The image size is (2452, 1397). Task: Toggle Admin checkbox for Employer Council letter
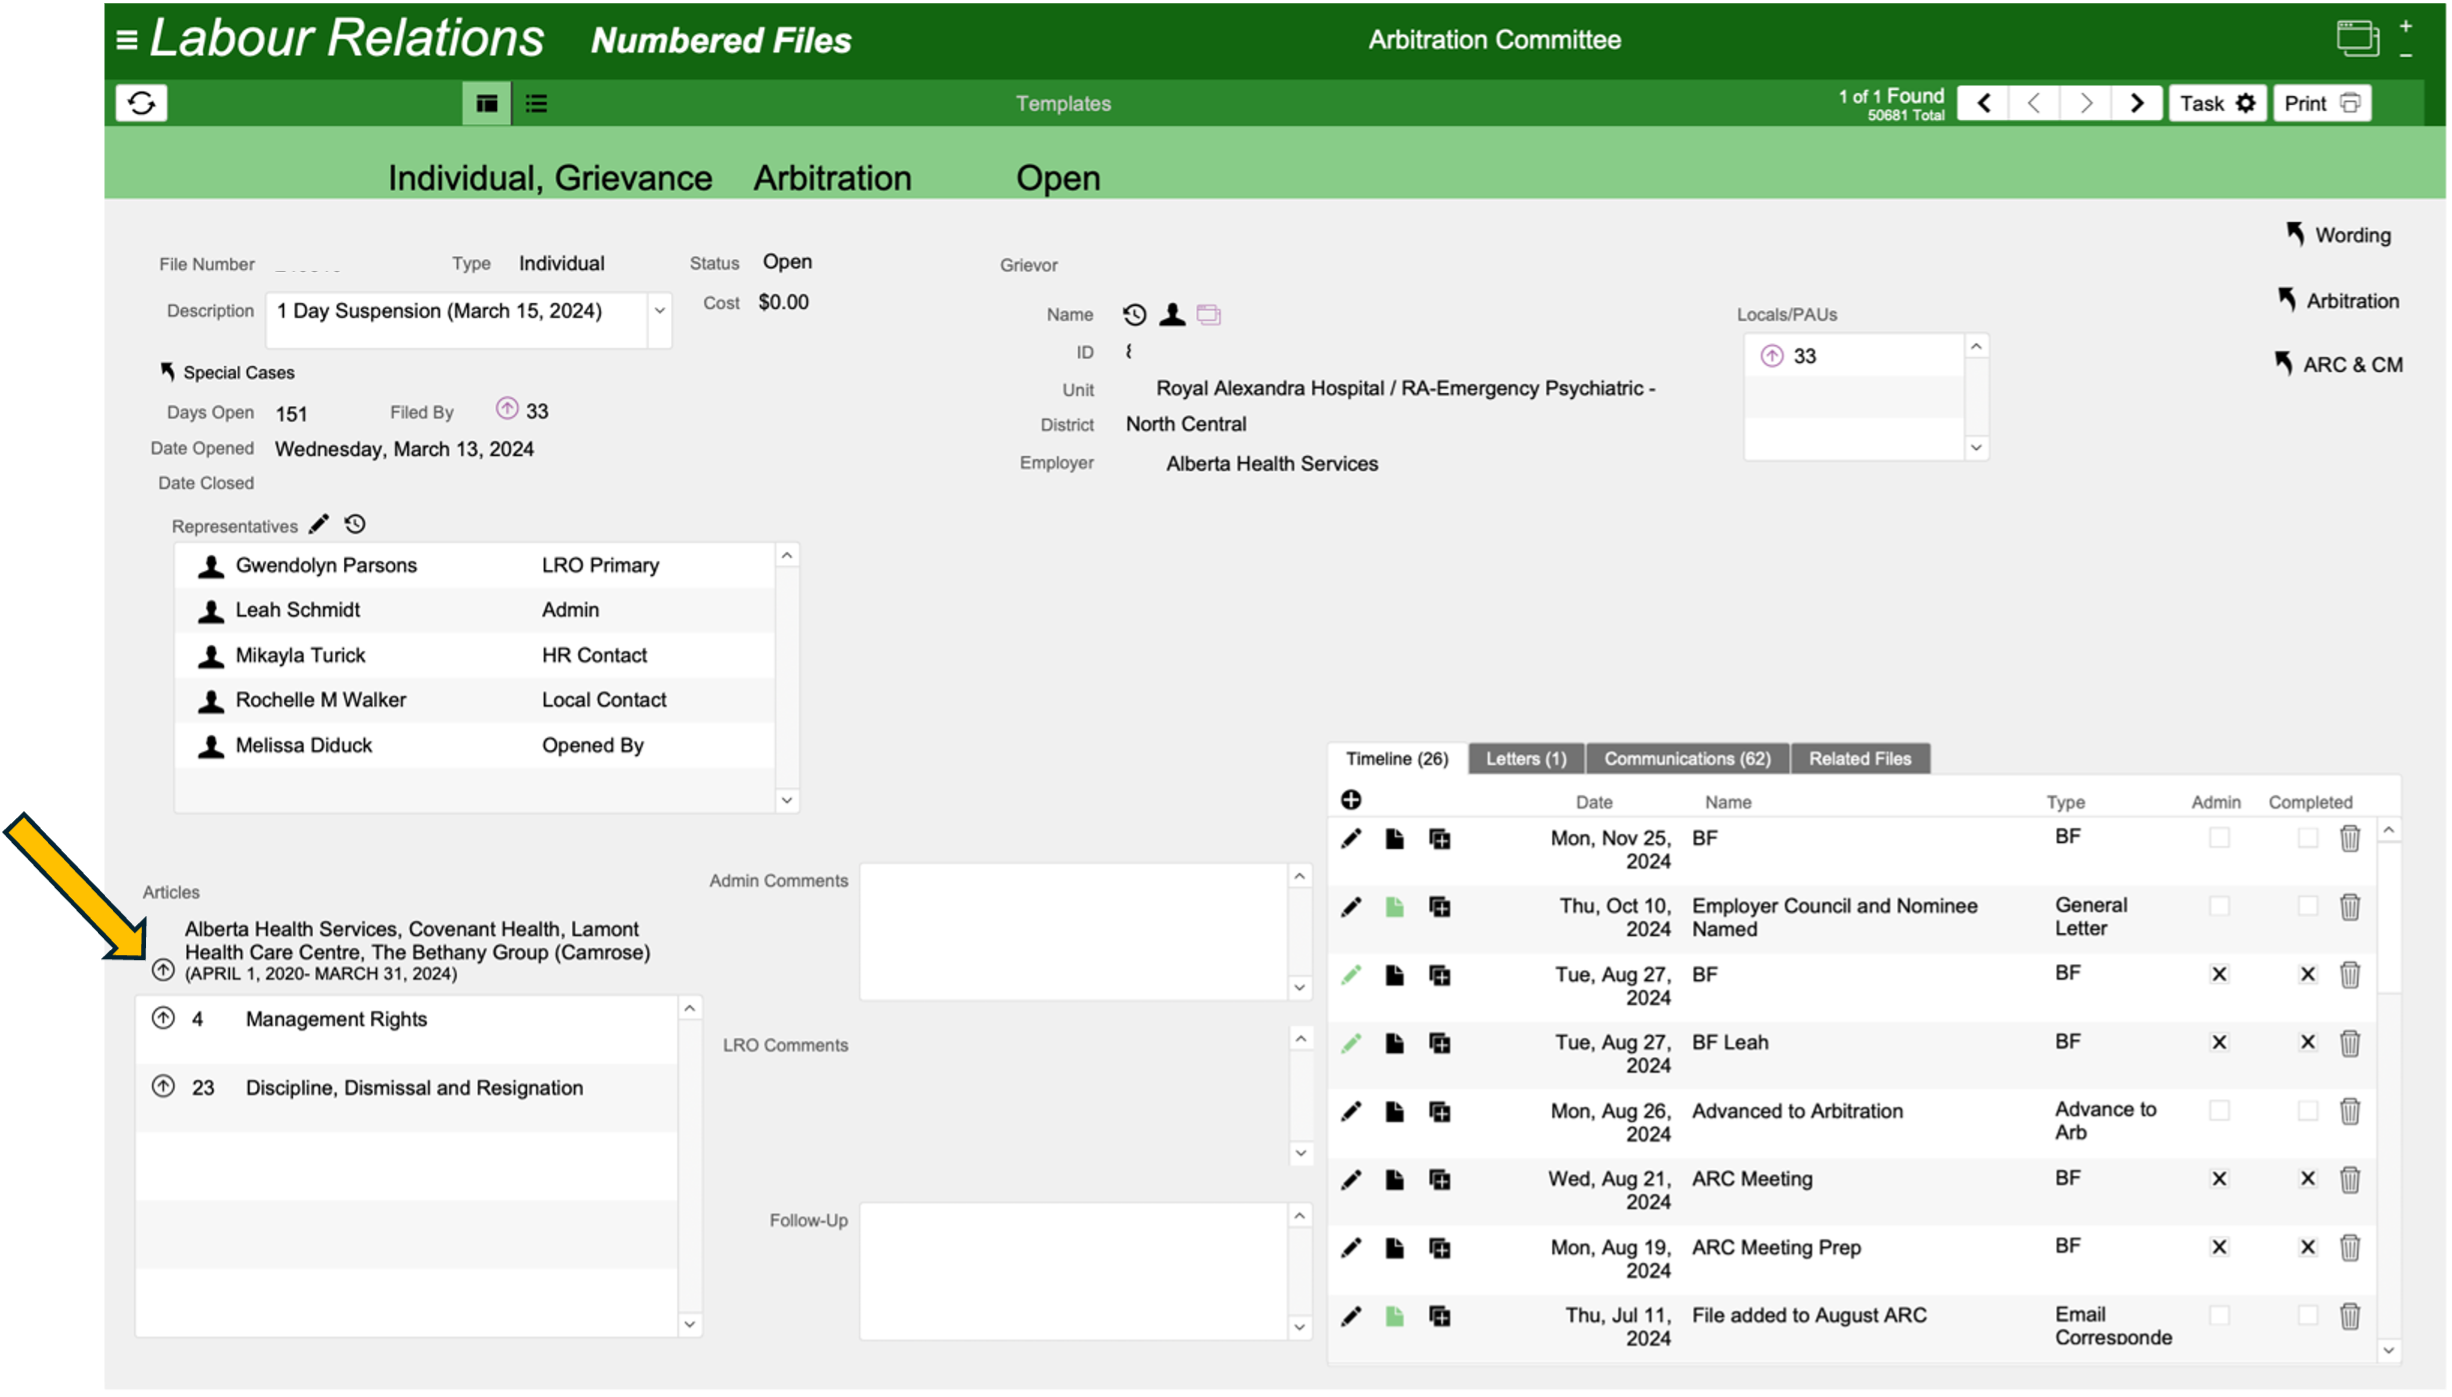point(2219,906)
